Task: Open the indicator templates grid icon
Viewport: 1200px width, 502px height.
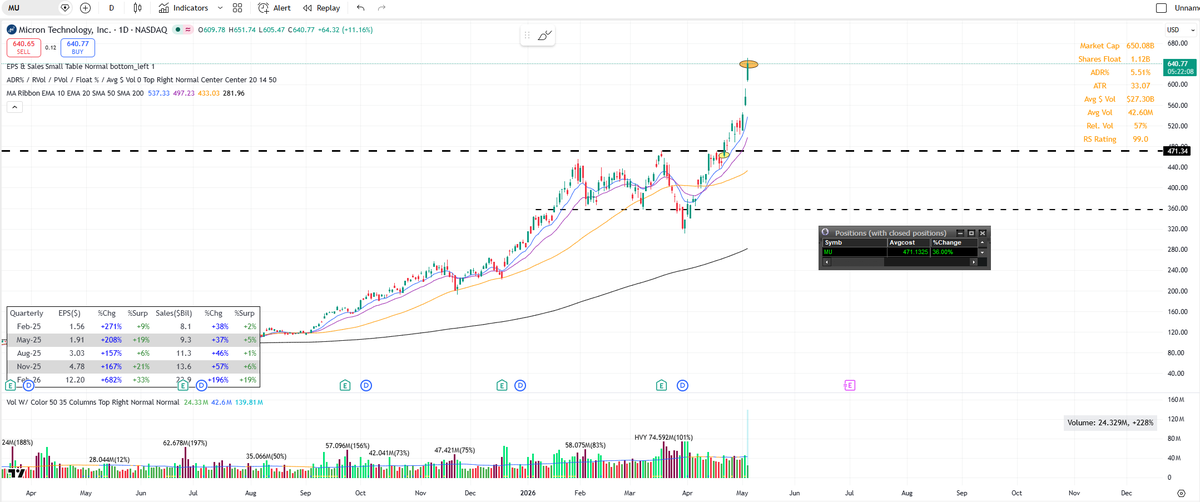Action: (237, 8)
